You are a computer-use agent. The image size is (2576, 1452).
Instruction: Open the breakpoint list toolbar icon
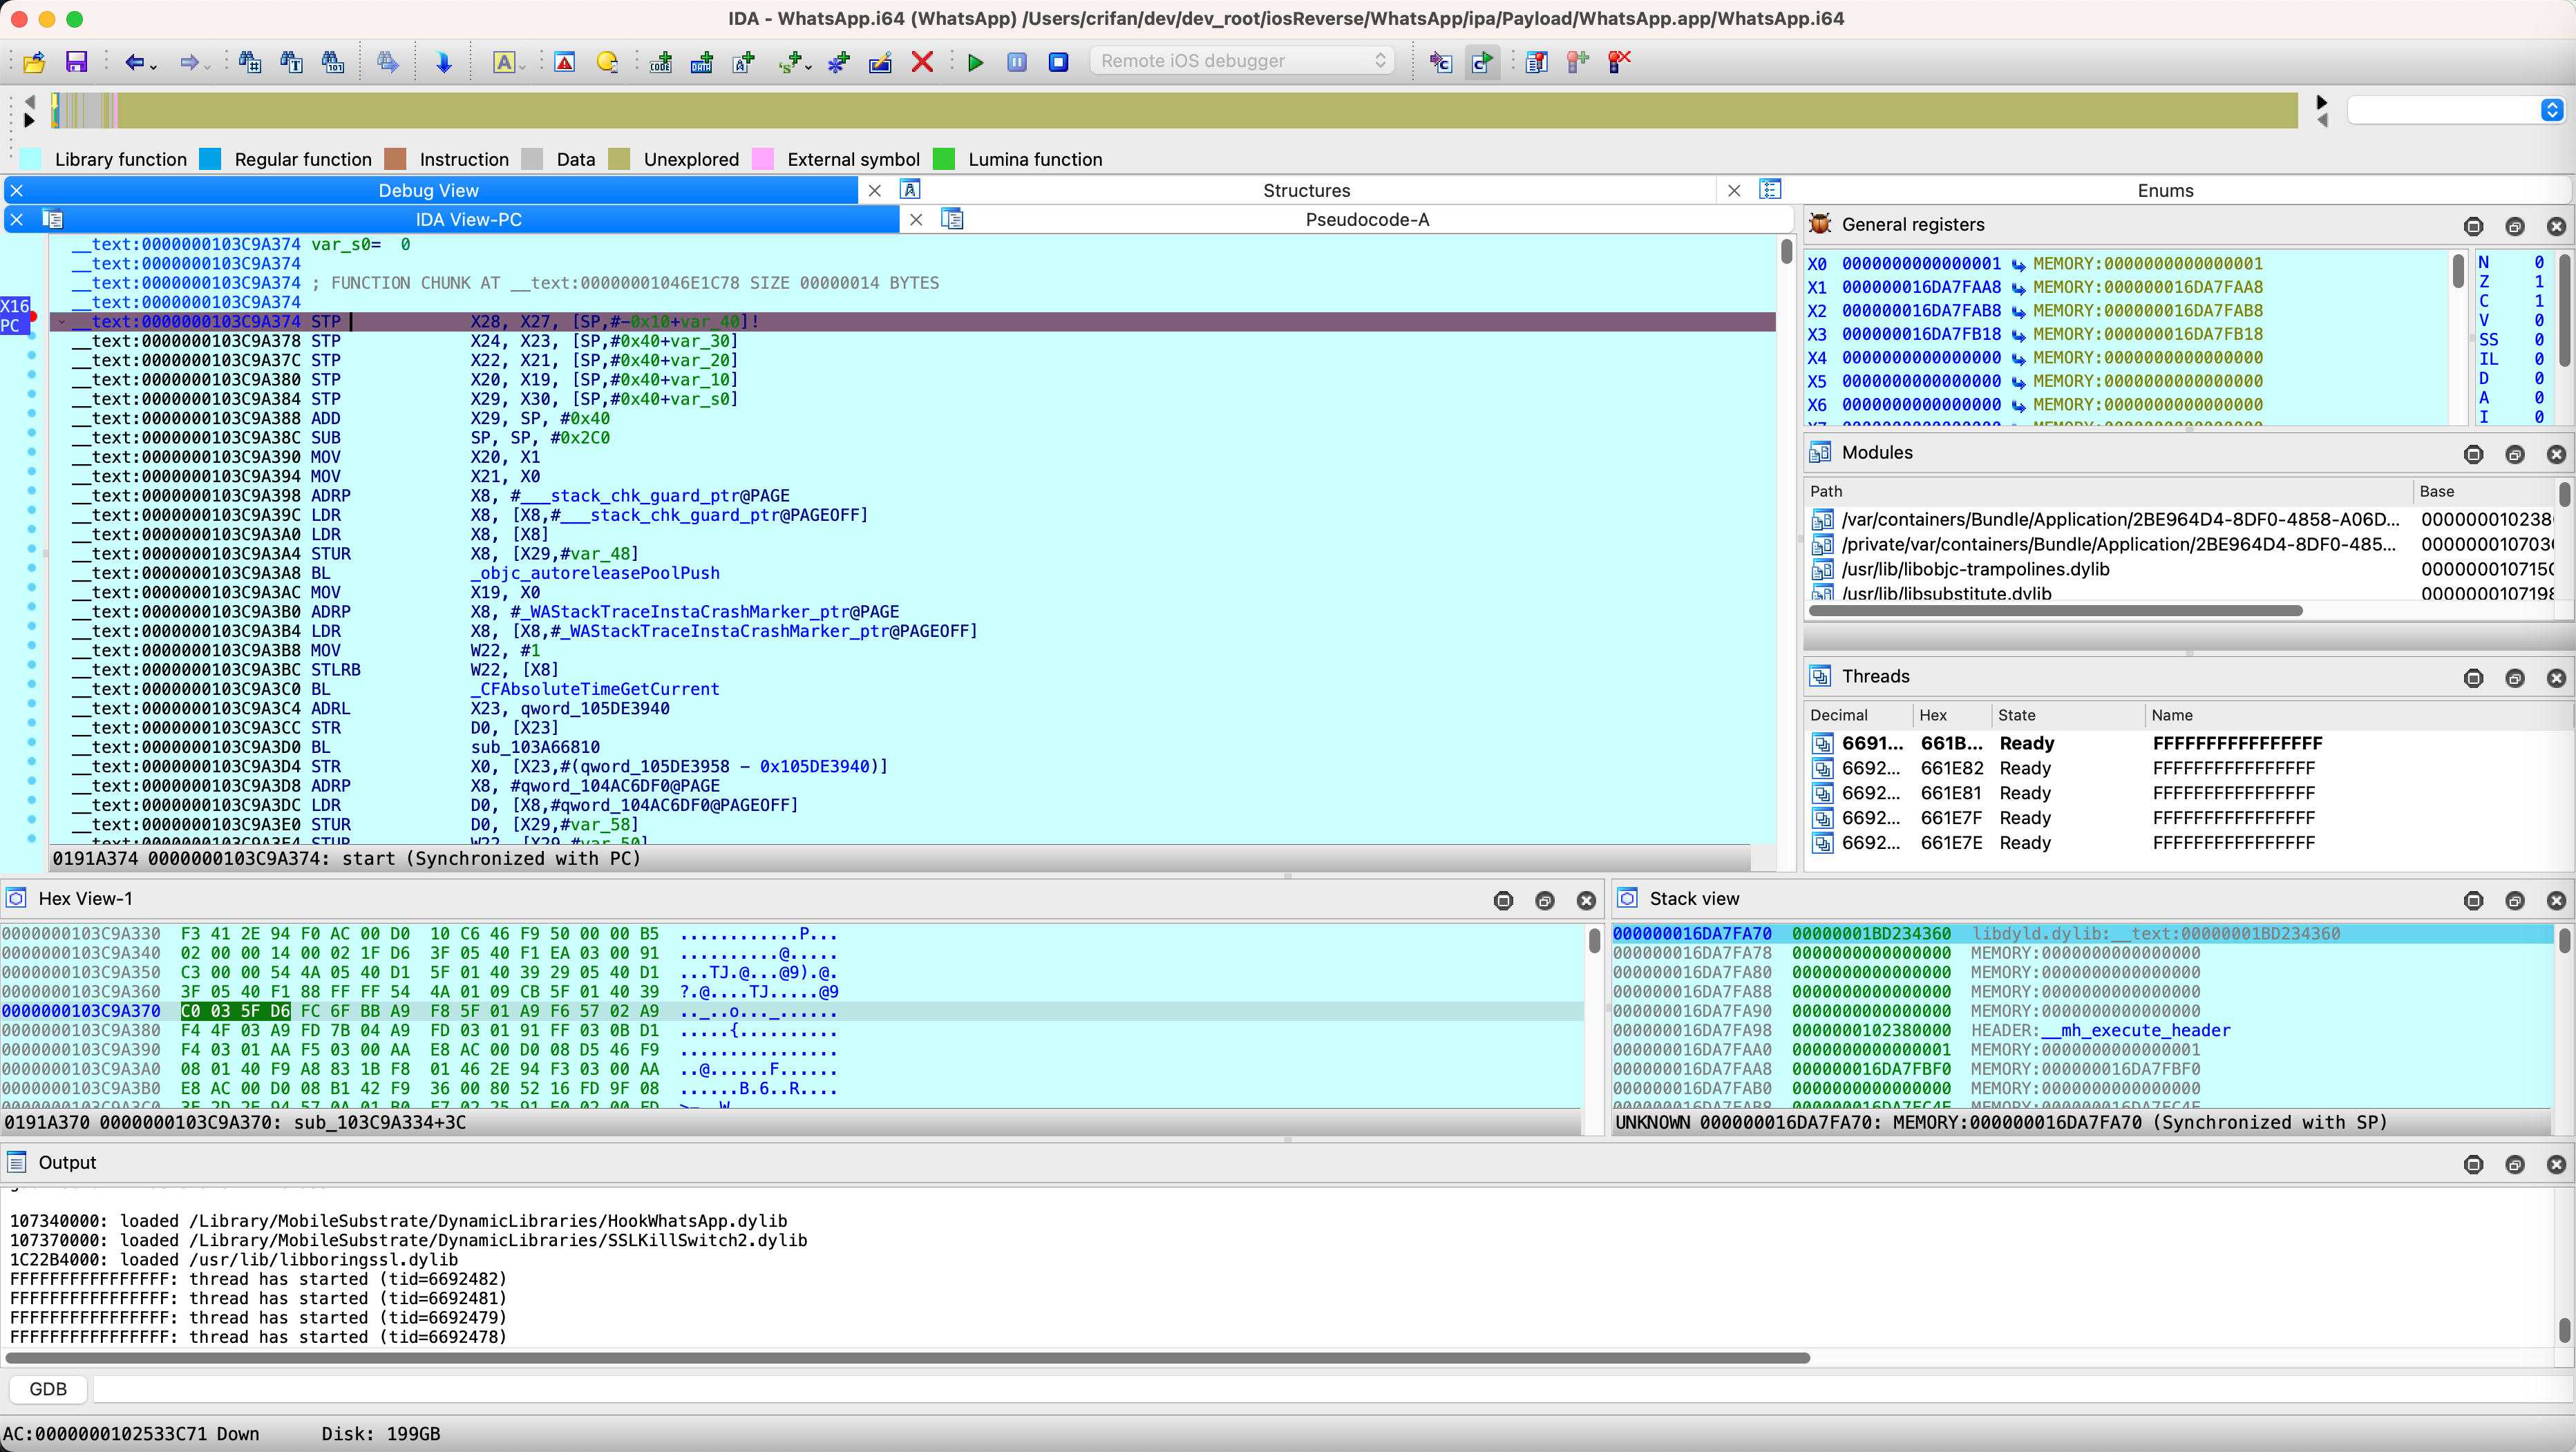point(1536,62)
